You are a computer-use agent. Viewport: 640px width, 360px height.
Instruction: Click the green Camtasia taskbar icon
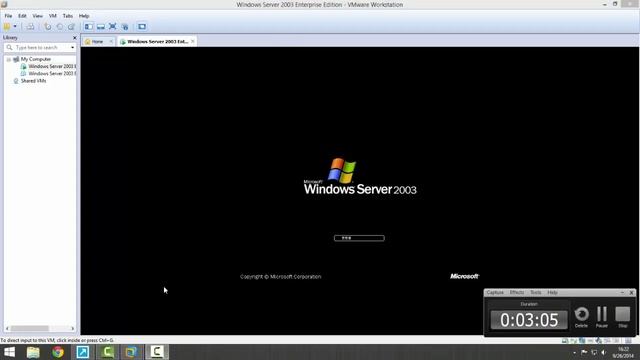[107, 352]
